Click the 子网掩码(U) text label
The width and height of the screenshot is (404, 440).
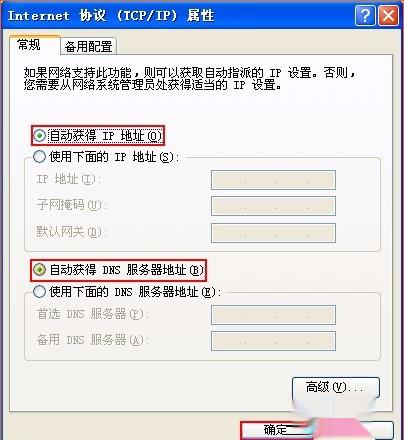pos(70,205)
